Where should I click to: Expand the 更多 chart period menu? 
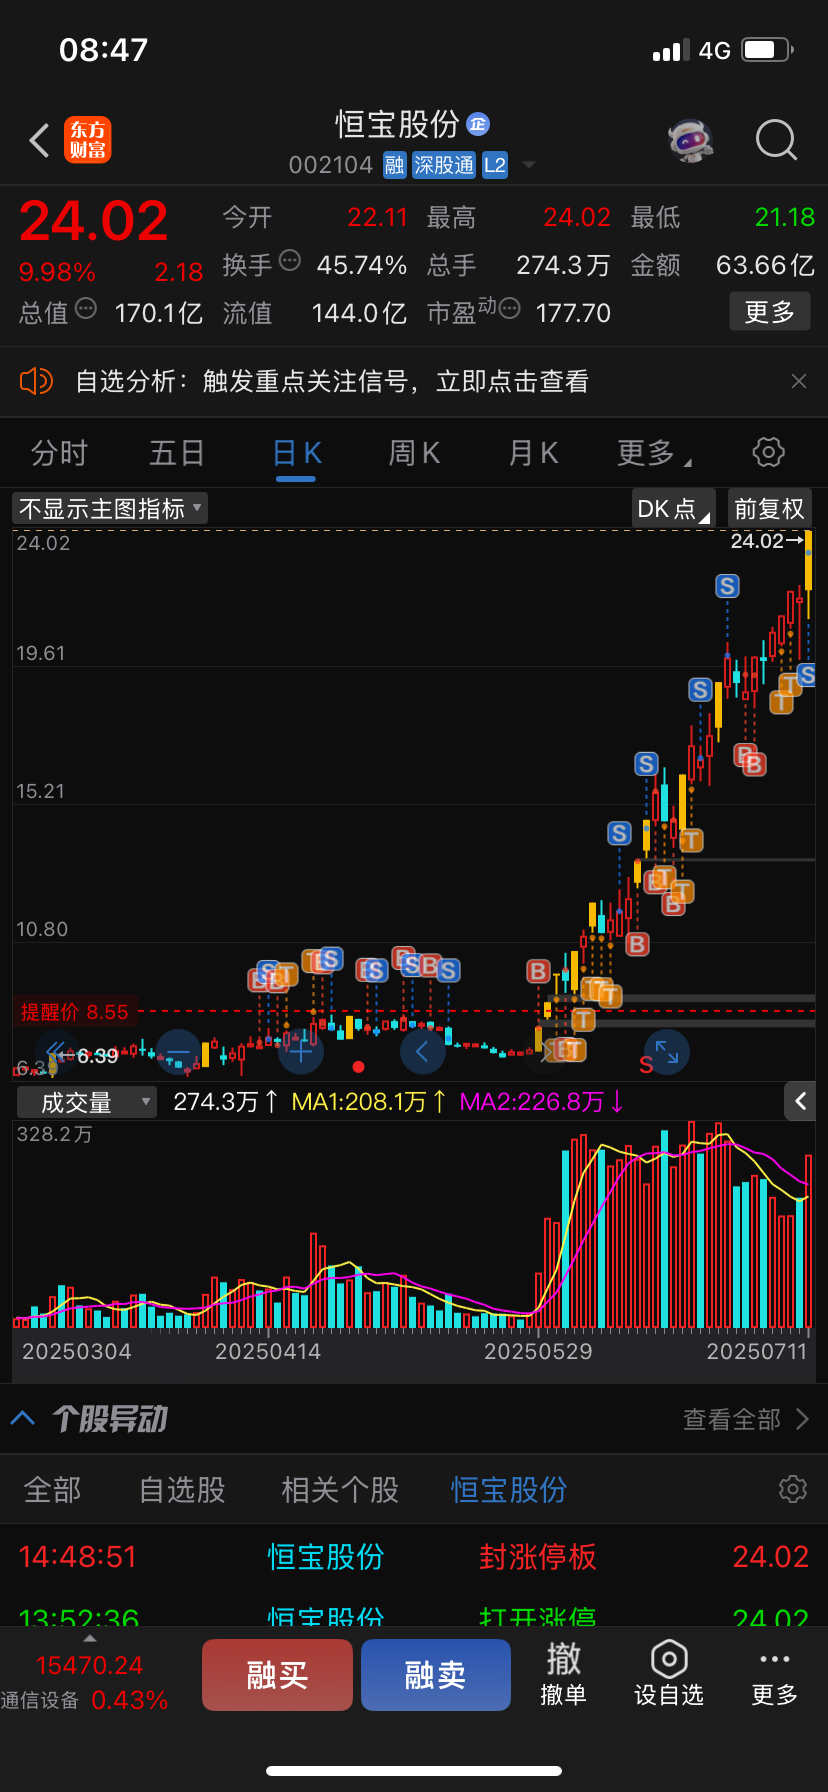coord(654,453)
